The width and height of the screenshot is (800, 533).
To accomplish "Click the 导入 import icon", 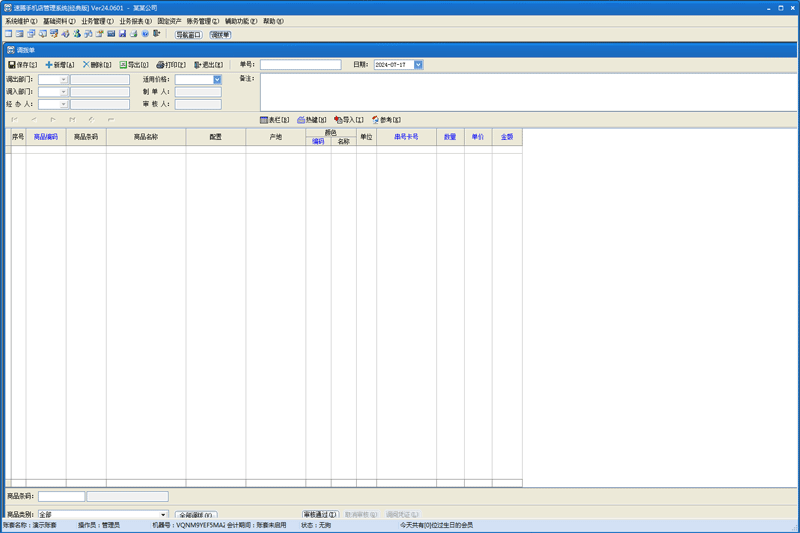I will pos(338,120).
